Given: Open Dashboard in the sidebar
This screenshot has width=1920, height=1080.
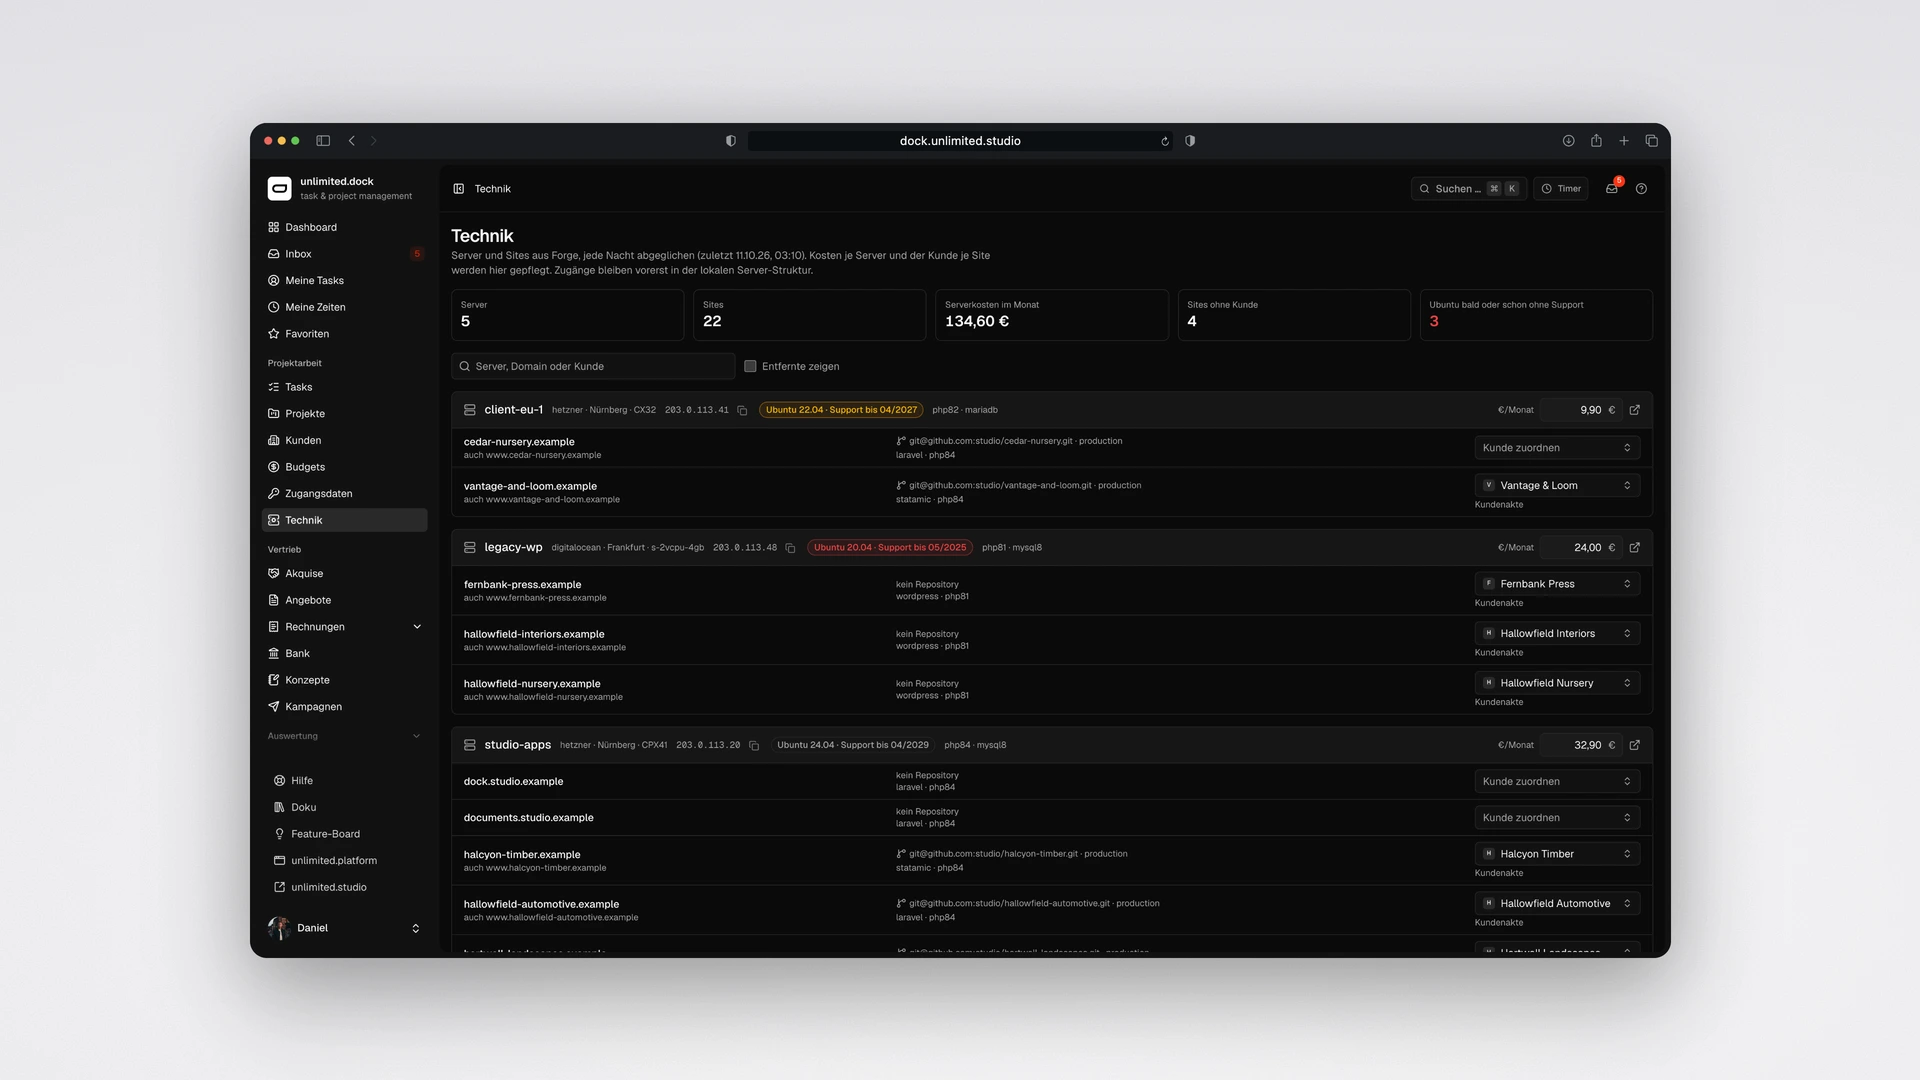Looking at the screenshot, I should pos(344,227).
